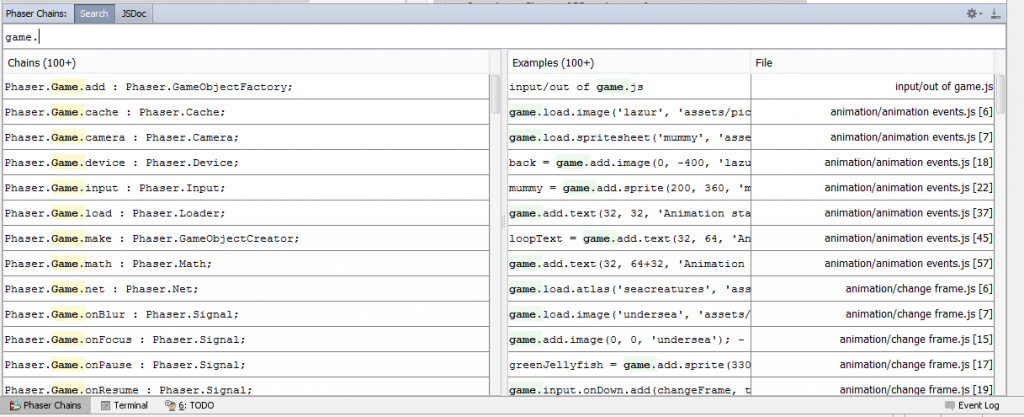Select example game.load.image('lazur' row
This screenshot has width=1024, height=417.
629,112
